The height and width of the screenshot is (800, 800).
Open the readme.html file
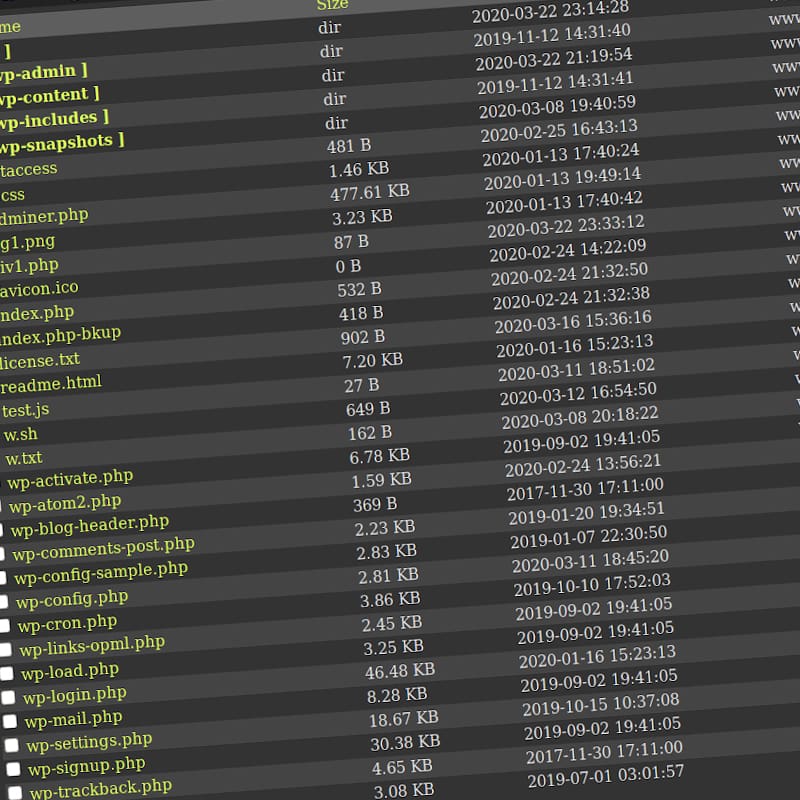51,384
